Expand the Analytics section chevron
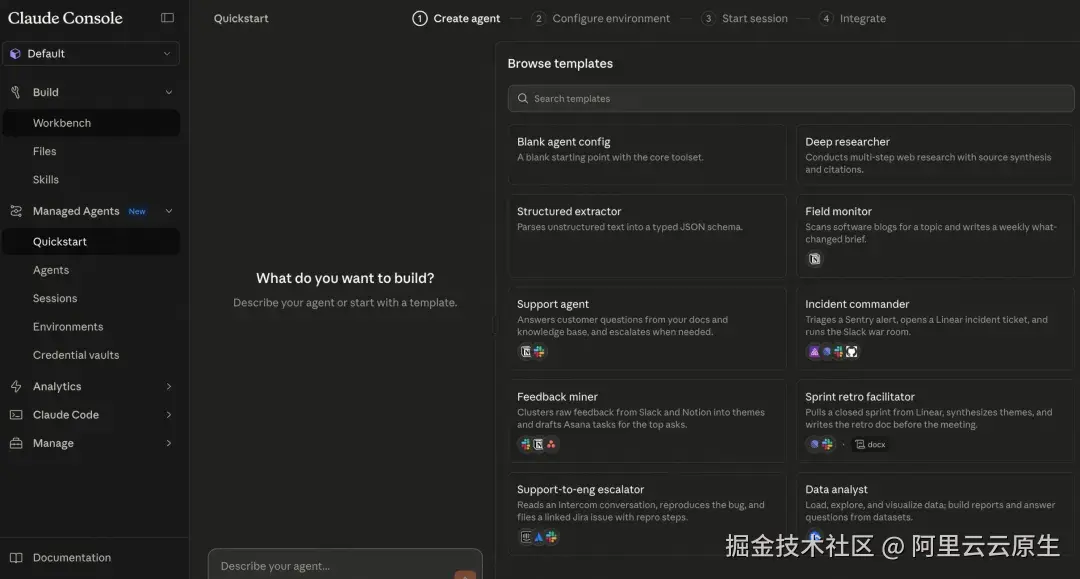The height and width of the screenshot is (579, 1080). coord(169,387)
